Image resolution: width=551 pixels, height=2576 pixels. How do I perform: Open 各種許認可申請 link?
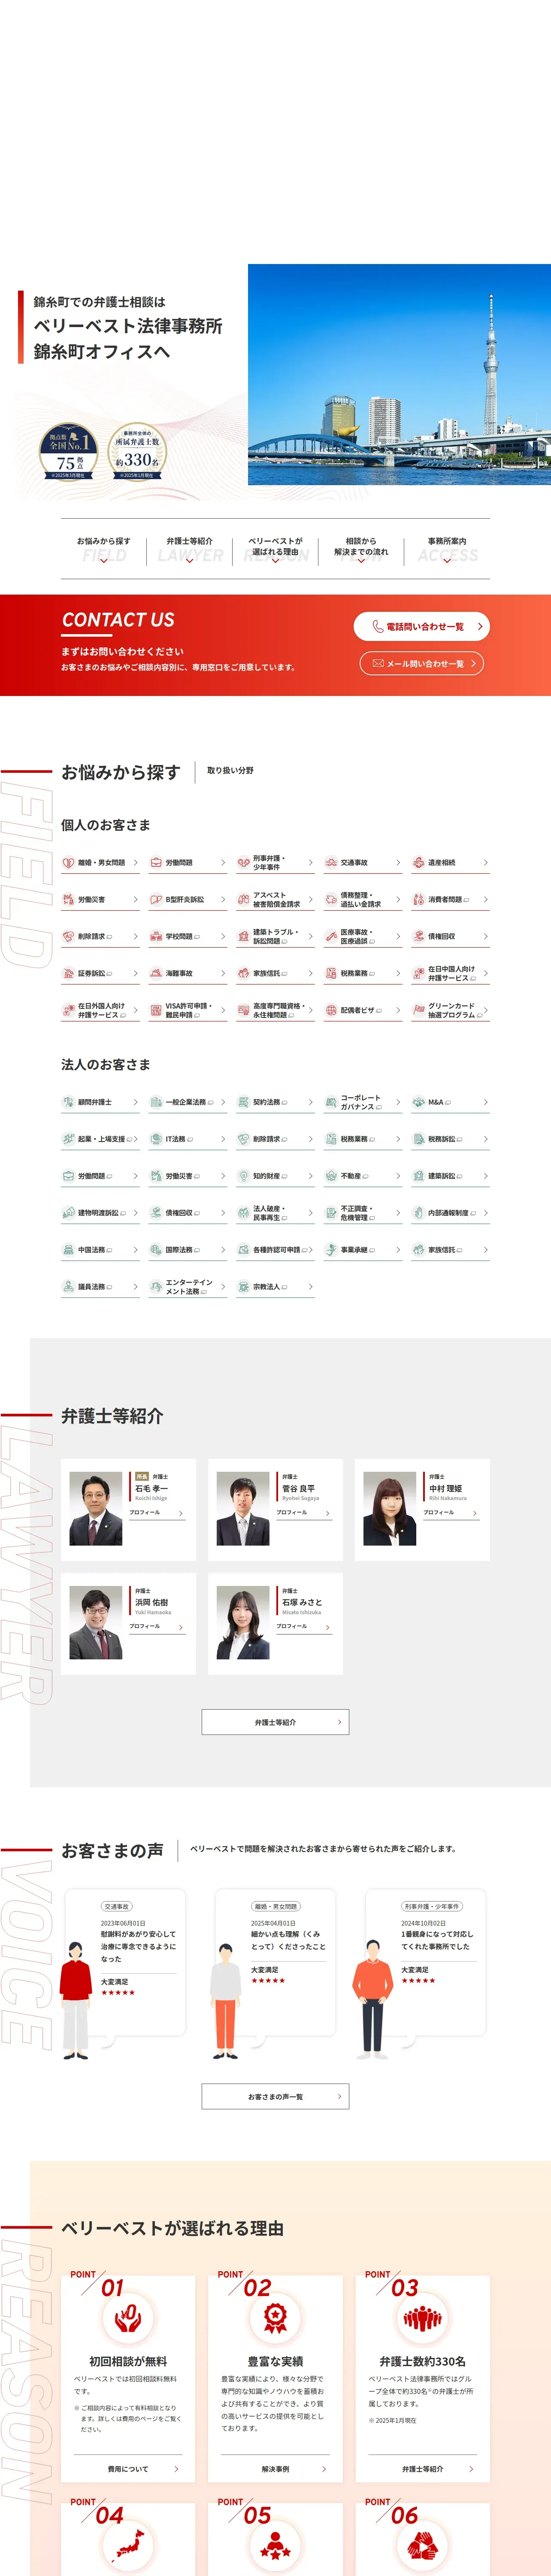[x=275, y=1250]
